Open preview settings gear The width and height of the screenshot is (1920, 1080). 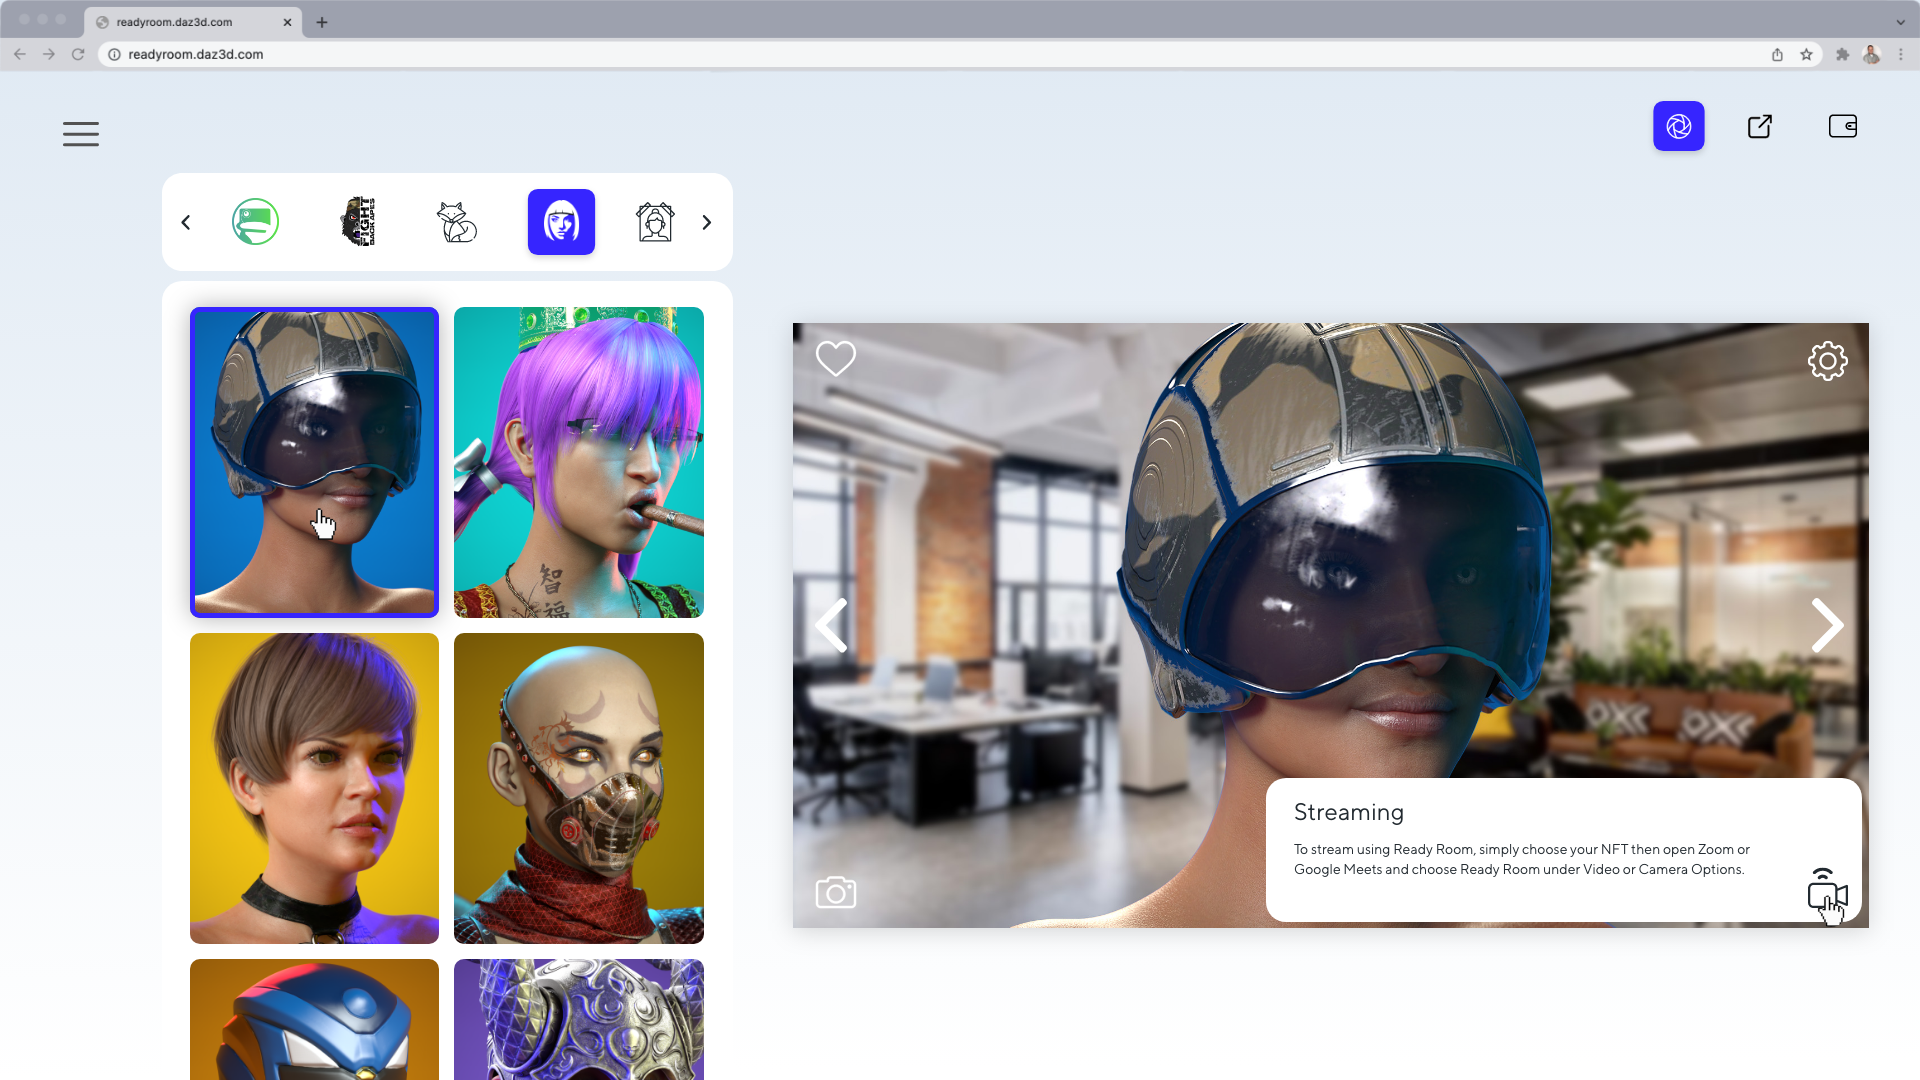[1827, 361]
